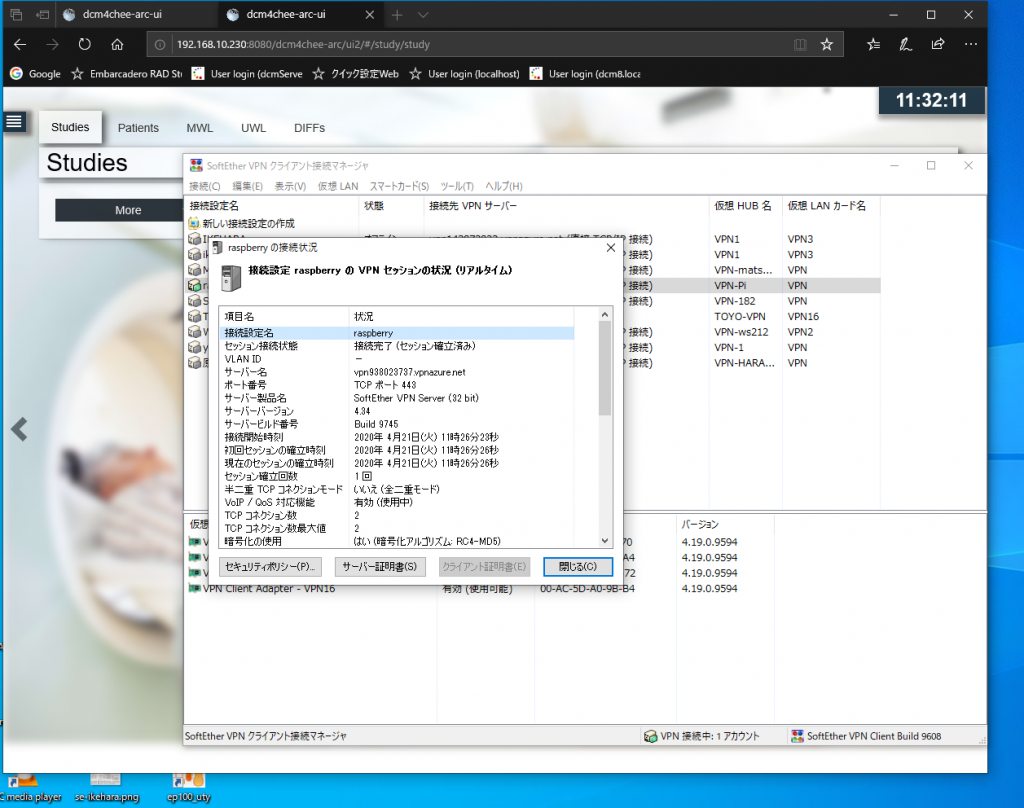Open the favorites hub icon
Viewport: 1024px width, 808px height.
tap(873, 44)
